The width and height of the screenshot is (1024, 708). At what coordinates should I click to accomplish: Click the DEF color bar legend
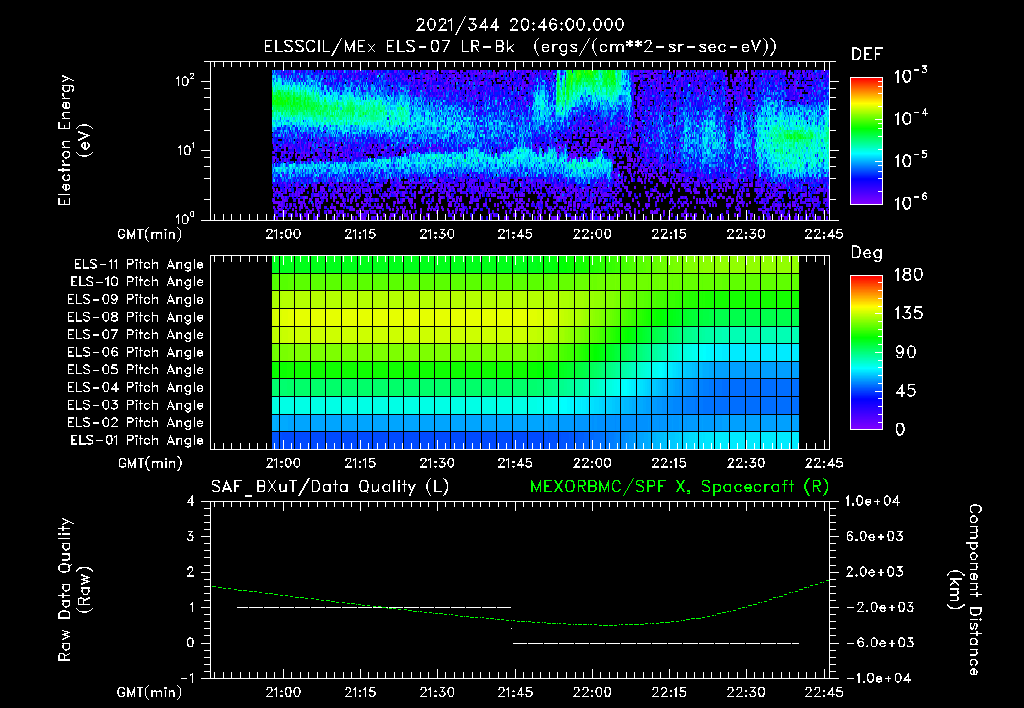(866, 141)
